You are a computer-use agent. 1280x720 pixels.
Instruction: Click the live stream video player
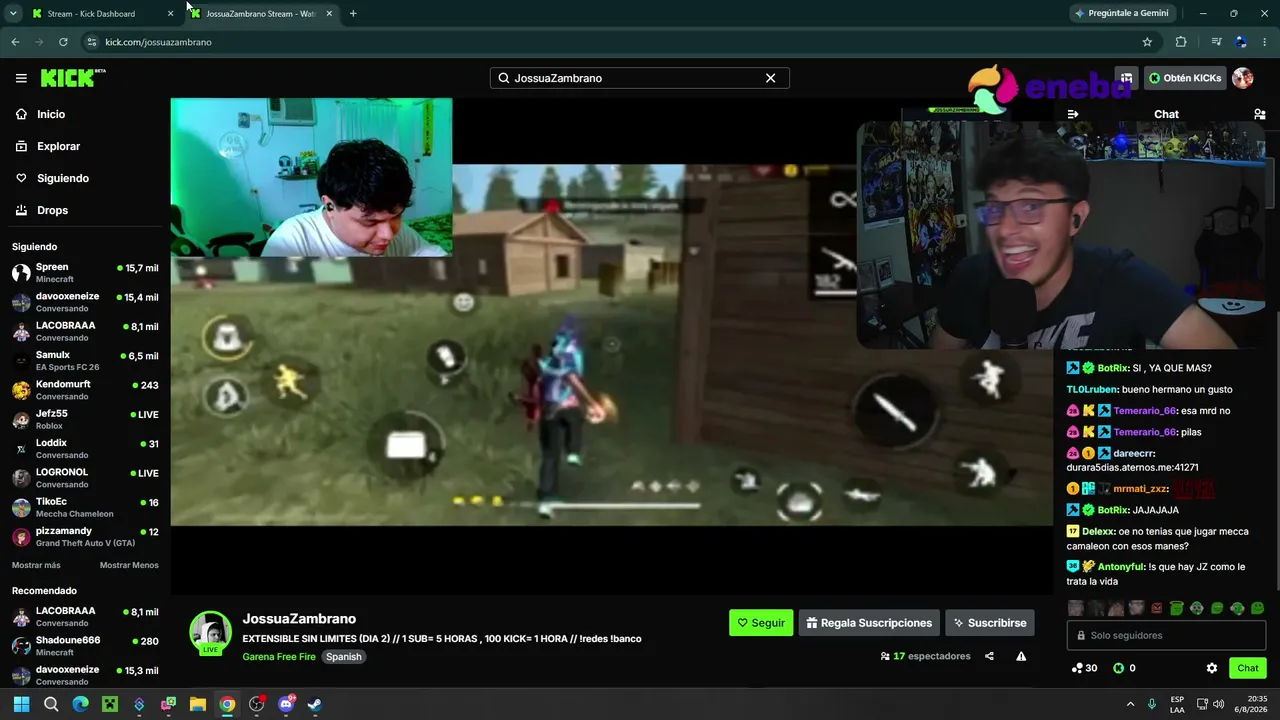(611, 345)
